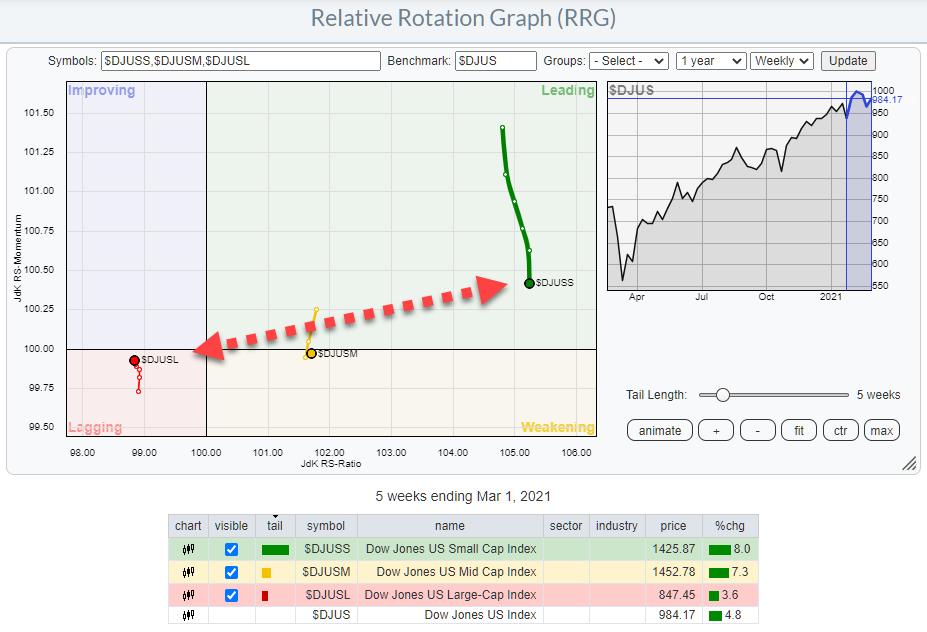Click the $DJUSM yellow endpoint dot
The width and height of the screenshot is (927, 632).
coord(311,353)
